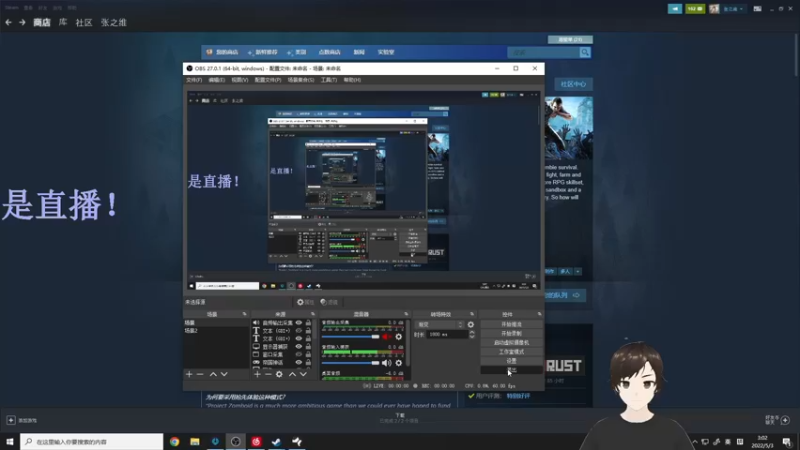Open the transition type dropdown
Viewport: 800px width, 450px height.
tap(440, 324)
